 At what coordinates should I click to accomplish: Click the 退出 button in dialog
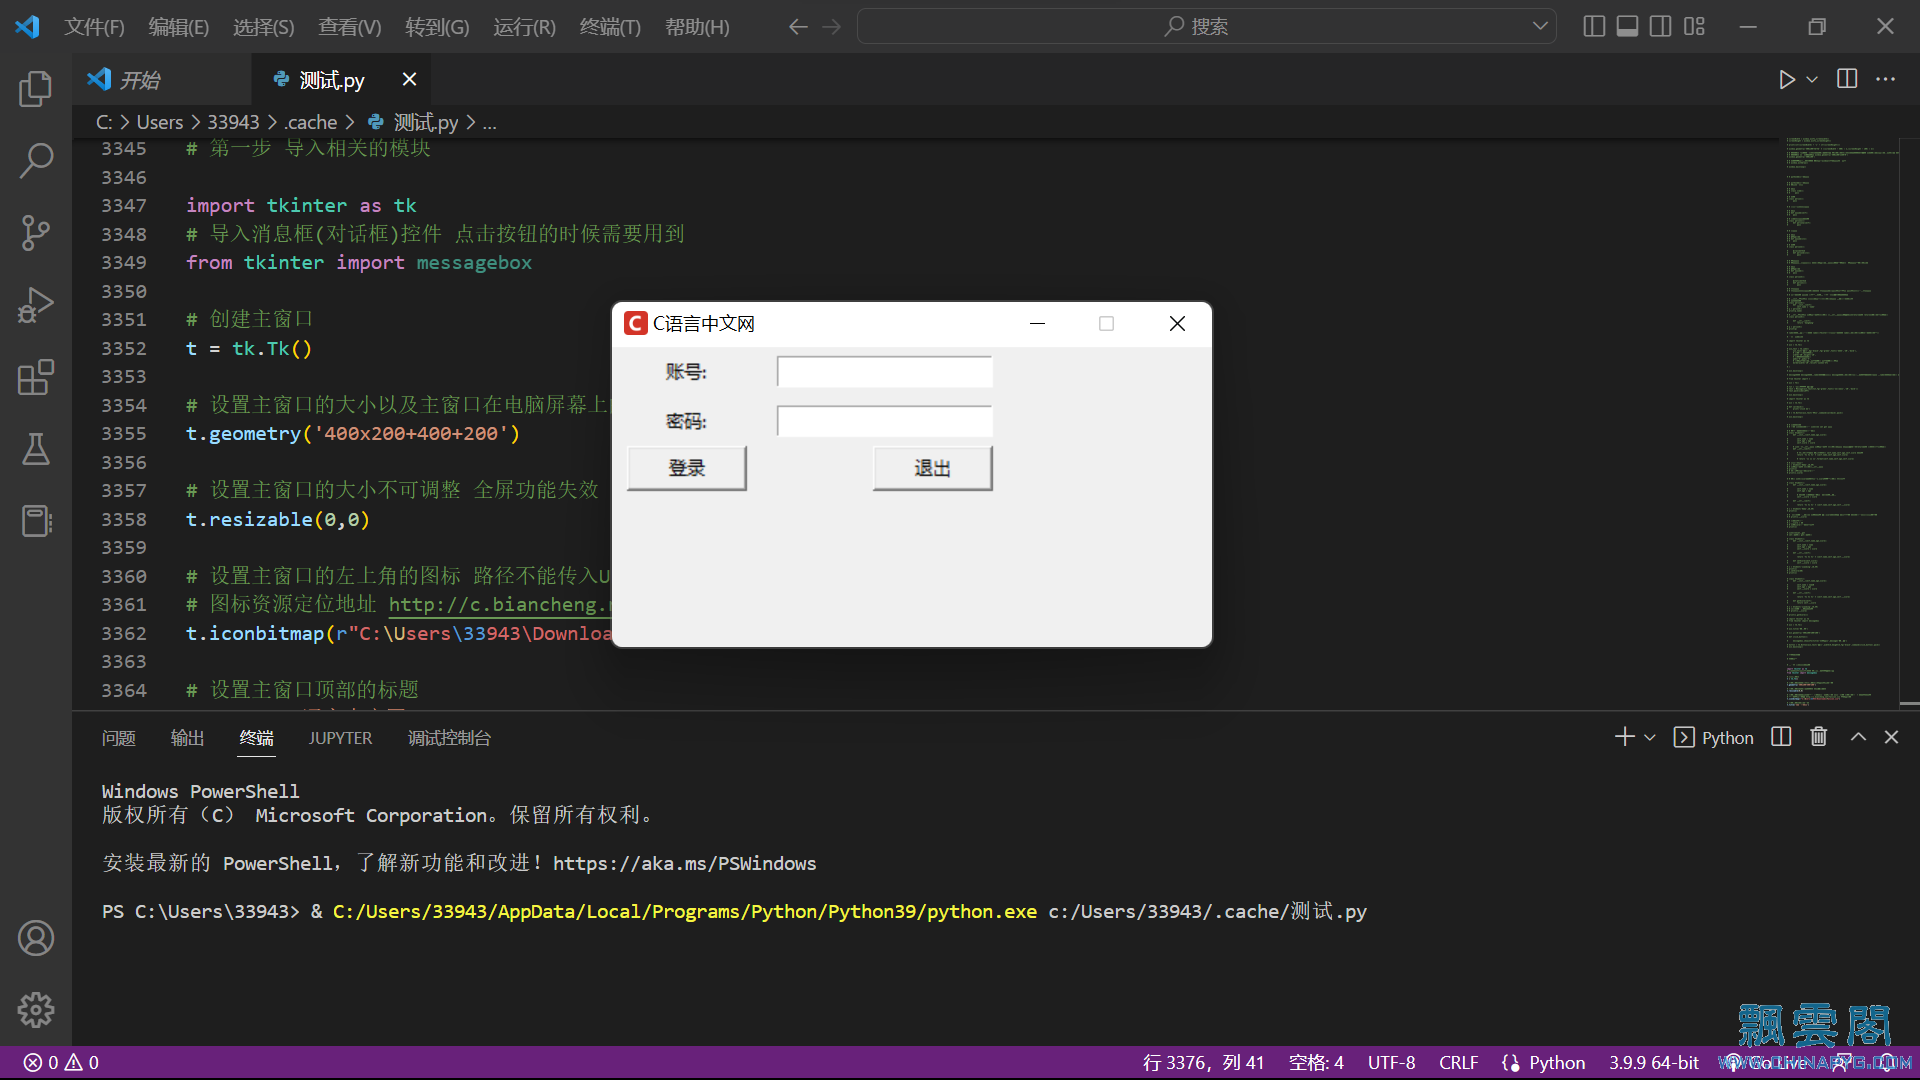pyautogui.click(x=932, y=468)
